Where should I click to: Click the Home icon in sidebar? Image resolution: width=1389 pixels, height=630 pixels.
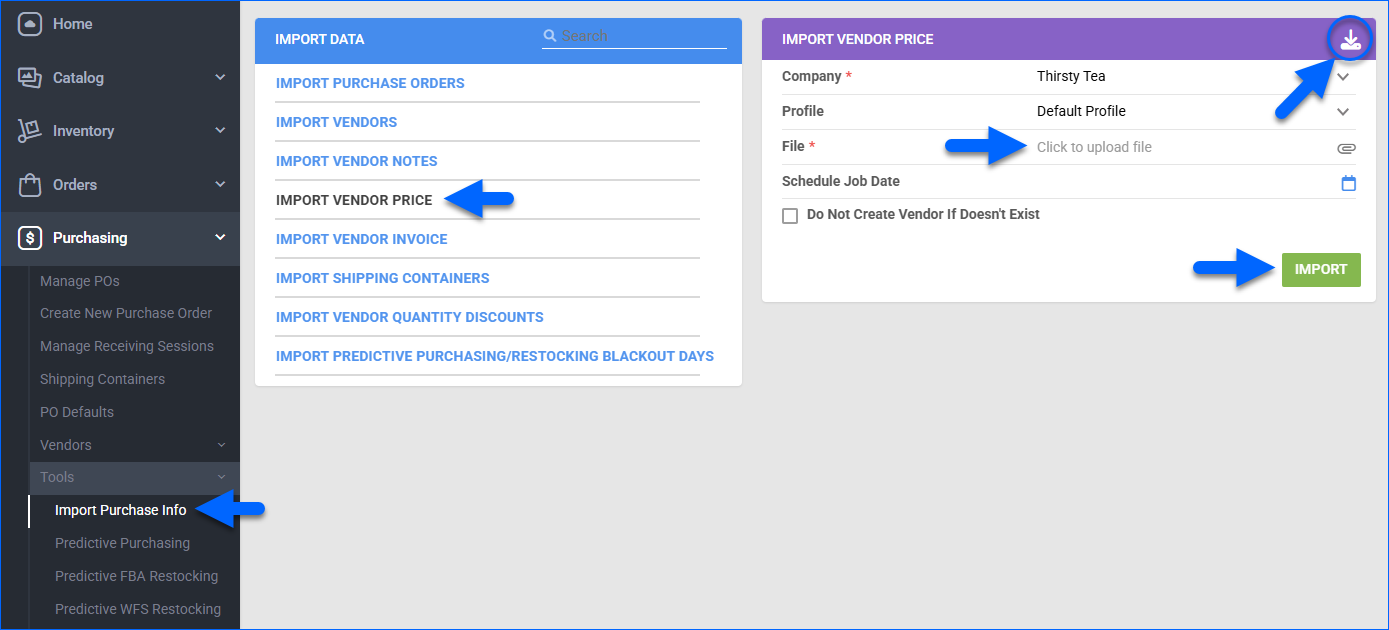[30, 24]
